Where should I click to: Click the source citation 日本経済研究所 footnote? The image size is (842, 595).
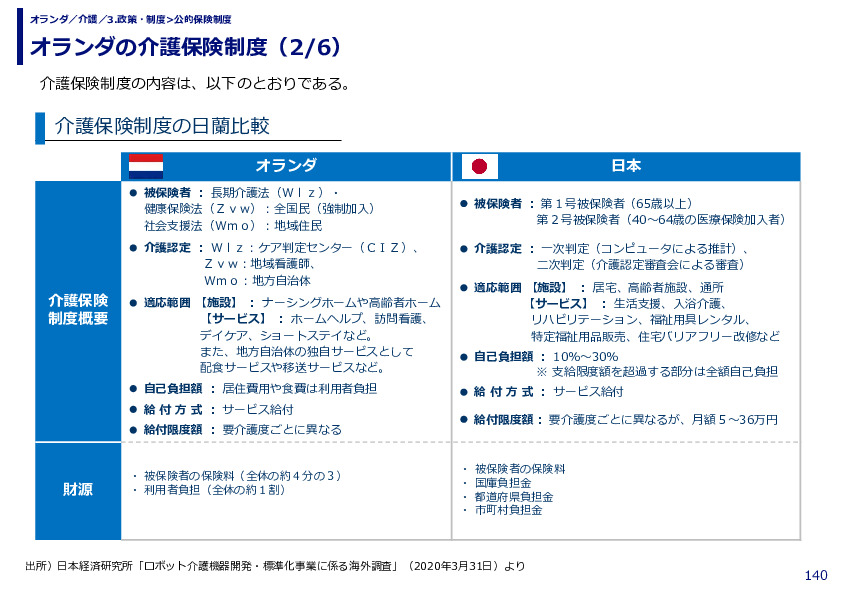[x=275, y=567]
